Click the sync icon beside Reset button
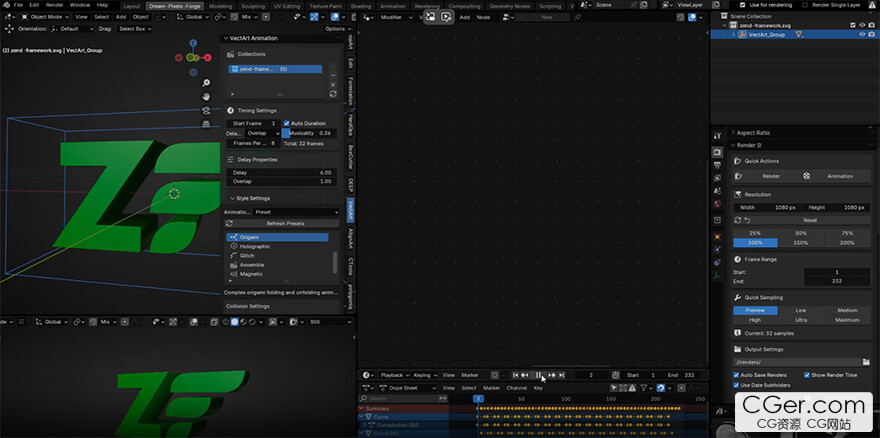 pos(738,220)
